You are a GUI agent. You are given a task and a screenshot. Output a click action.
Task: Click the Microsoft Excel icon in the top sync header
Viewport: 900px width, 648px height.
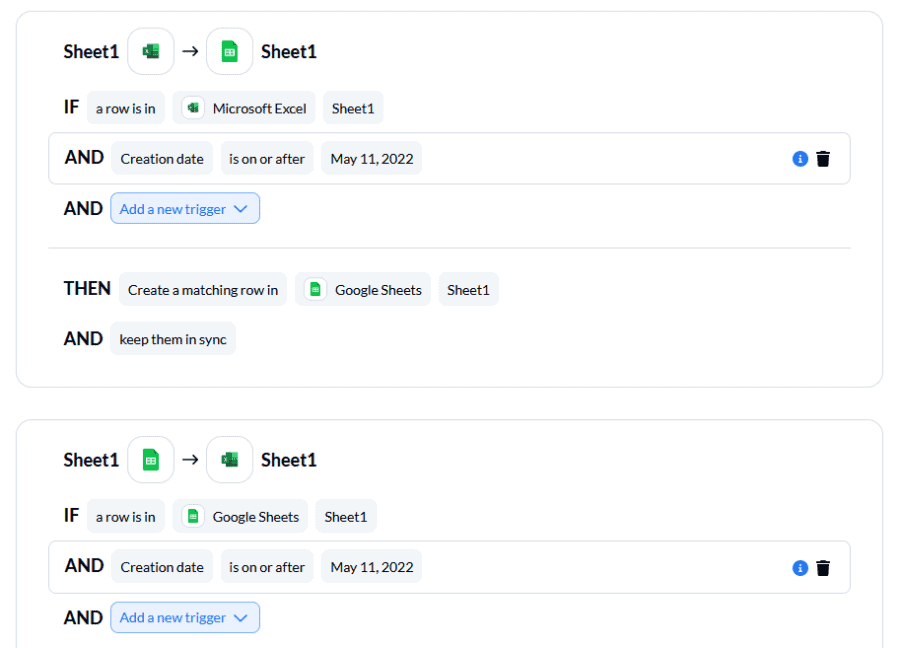[x=150, y=51]
